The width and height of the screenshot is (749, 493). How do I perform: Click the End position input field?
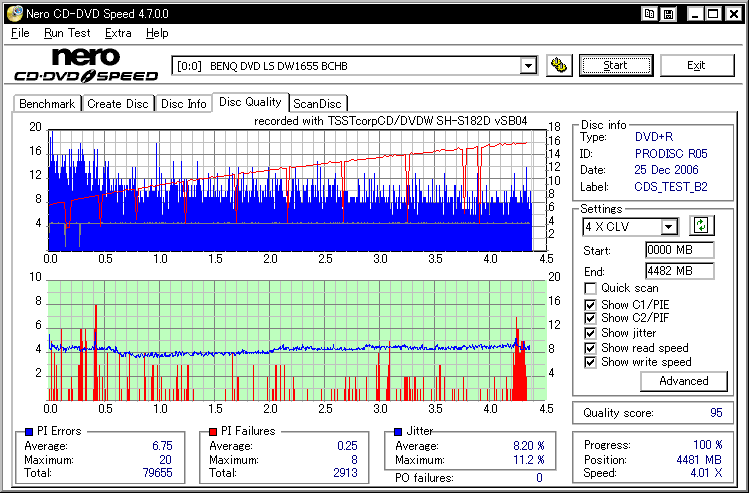(x=679, y=270)
